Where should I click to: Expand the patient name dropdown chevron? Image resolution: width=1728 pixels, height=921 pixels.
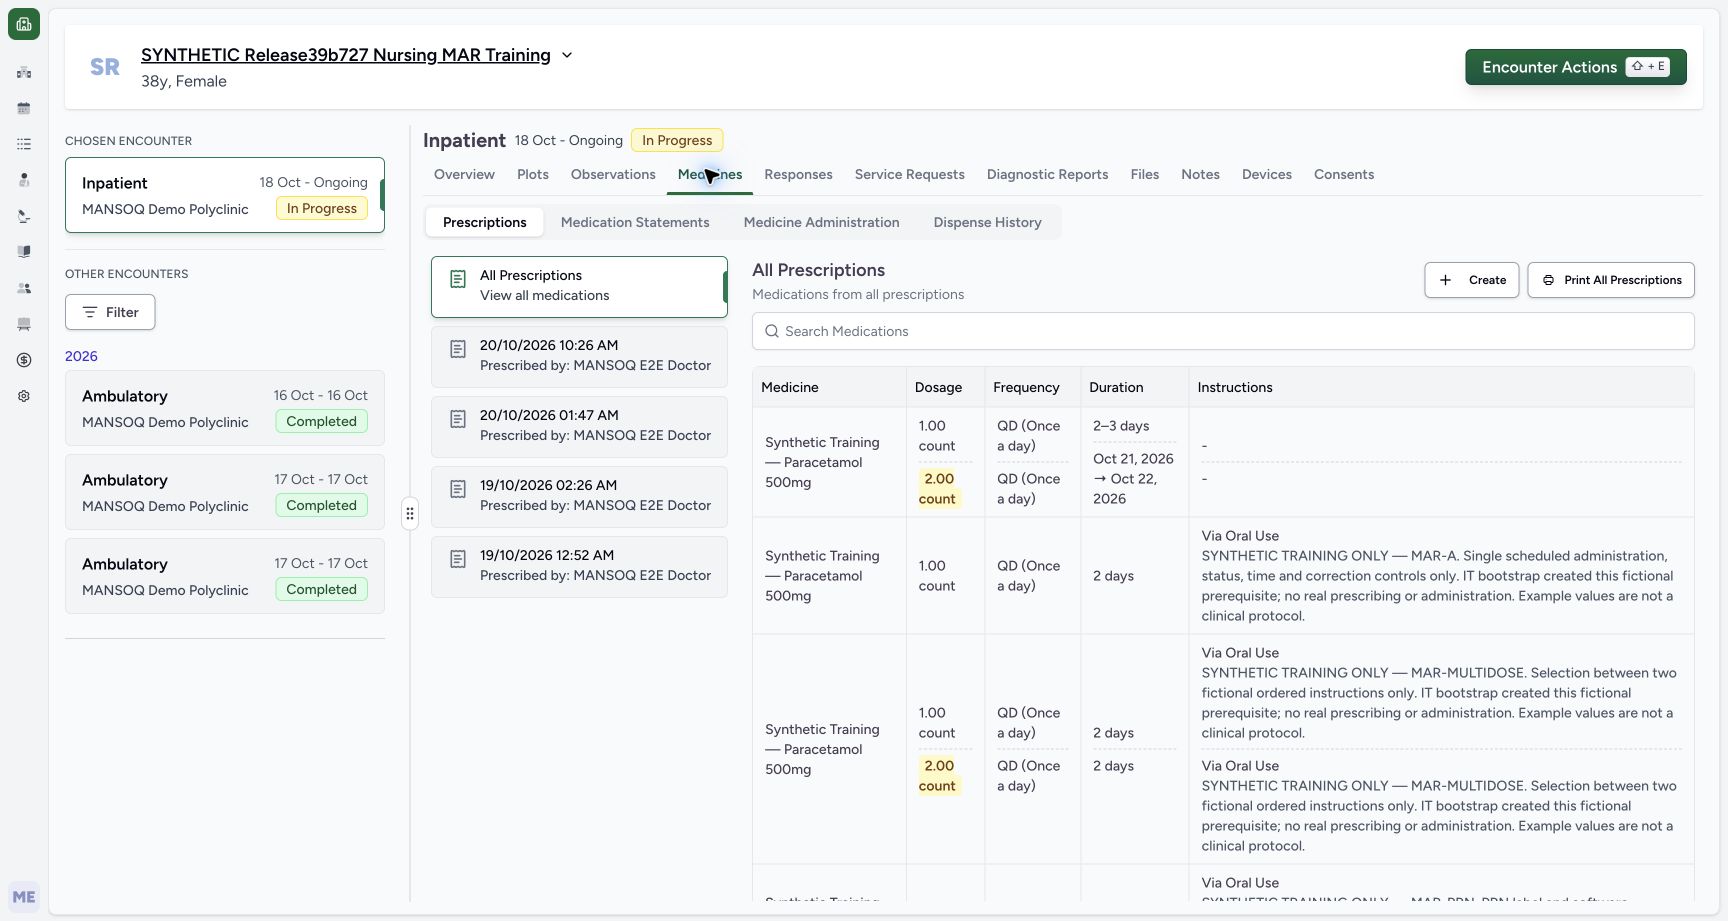(567, 55)
